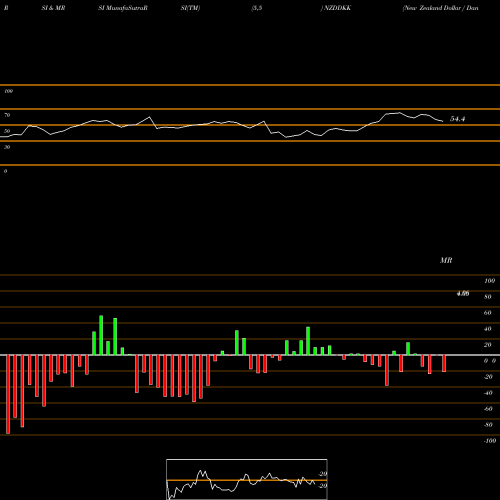Click the last red bar at histogram's right end
Viewport: 500px width, 500px height.
click(x=444, y=363)
